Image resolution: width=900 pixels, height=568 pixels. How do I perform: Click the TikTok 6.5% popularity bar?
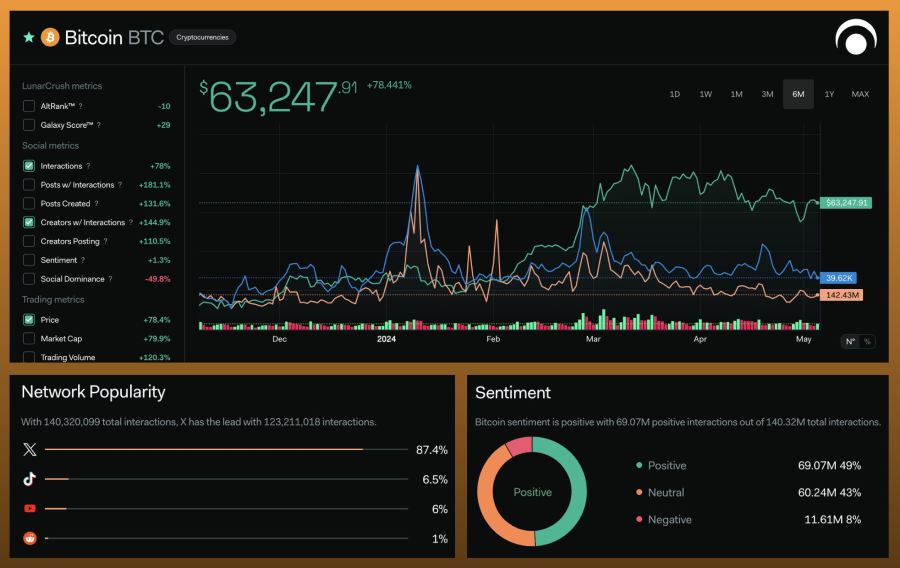click(x=226, y=479)
